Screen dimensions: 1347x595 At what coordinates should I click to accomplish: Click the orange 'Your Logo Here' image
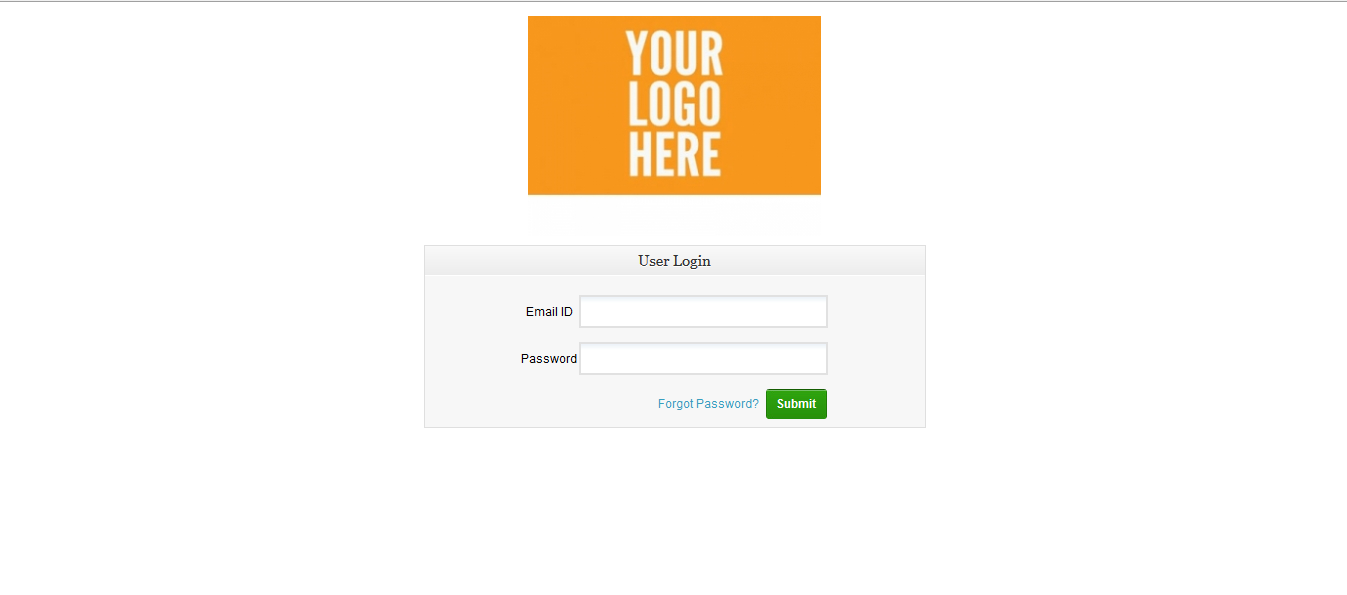[x=674, y=105]
